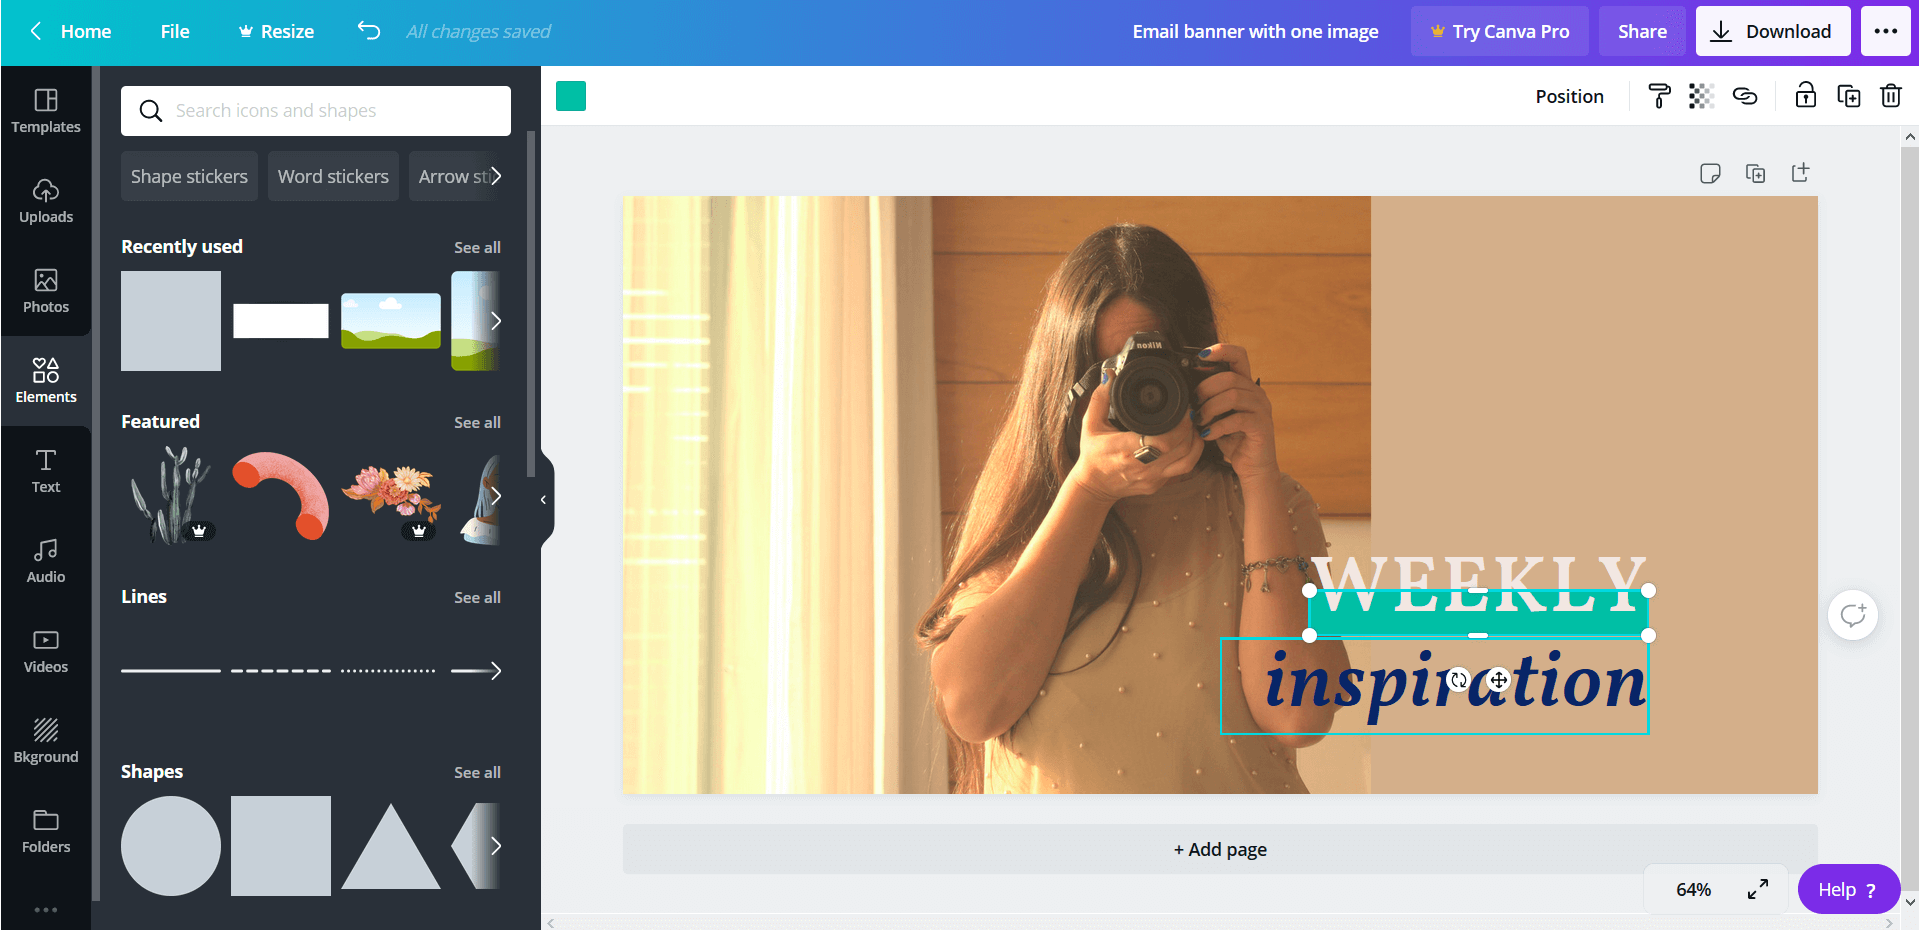See all Featured elements

[477, 422]
